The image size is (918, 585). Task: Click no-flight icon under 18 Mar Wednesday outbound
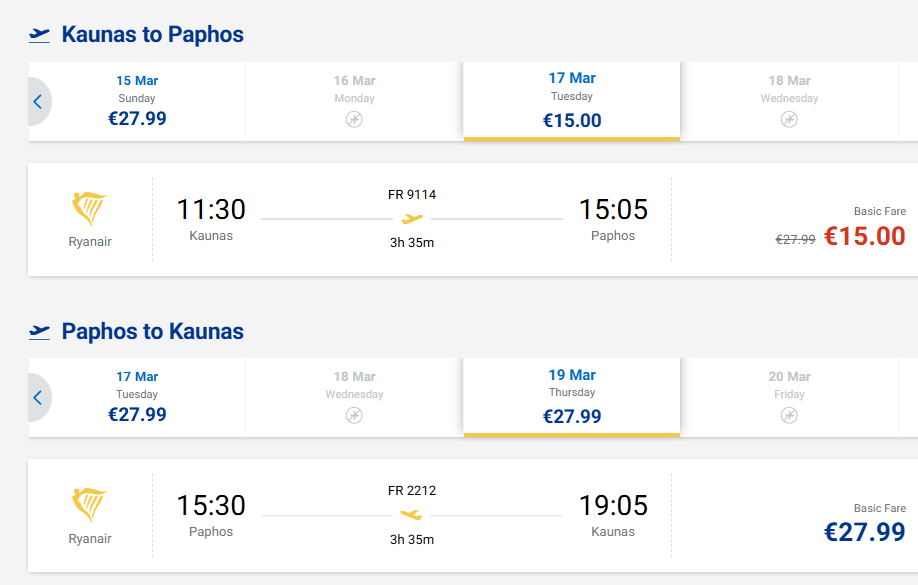789,119
